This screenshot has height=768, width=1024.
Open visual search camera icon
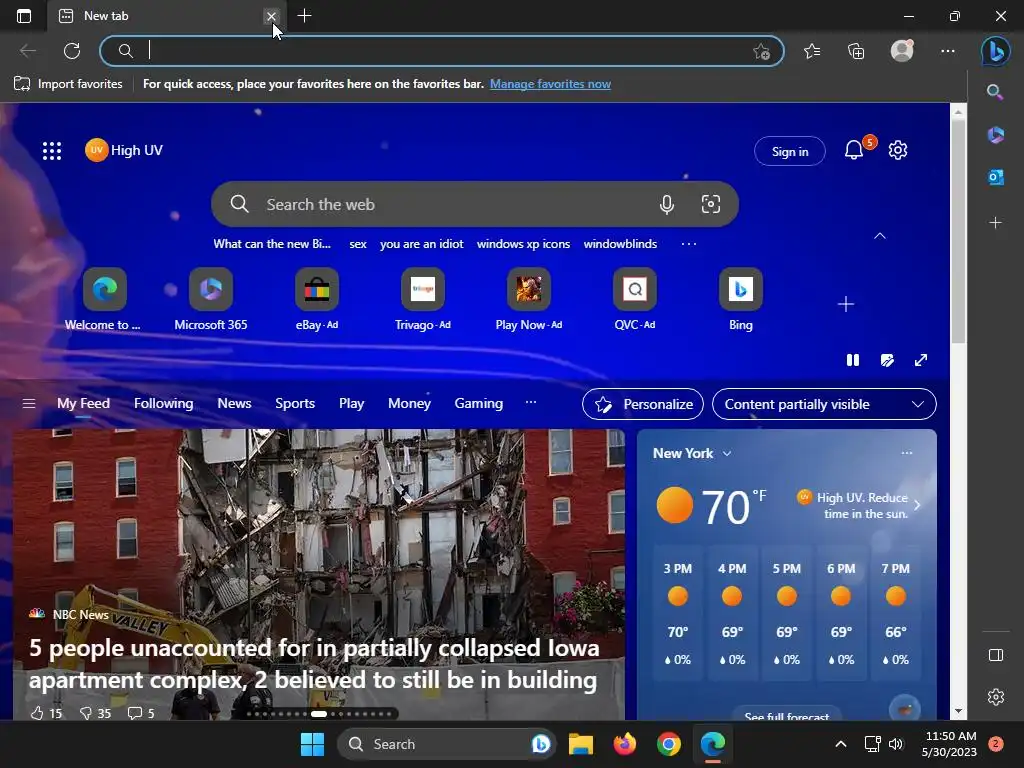pyautogui.click(x=711, y=204)
